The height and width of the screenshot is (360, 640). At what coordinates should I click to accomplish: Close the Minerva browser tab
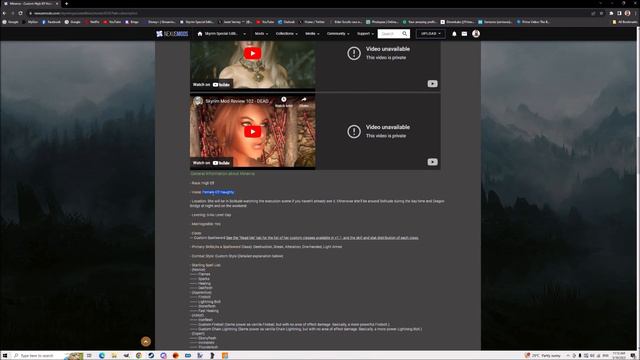[x=57, y=4]
